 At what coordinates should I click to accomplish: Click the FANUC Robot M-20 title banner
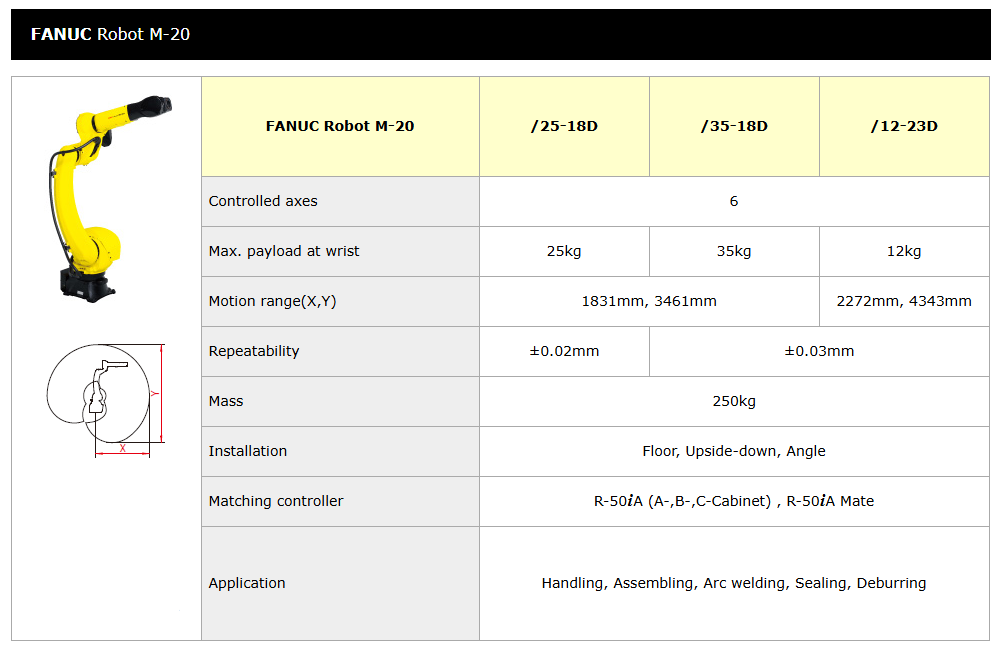500,34
